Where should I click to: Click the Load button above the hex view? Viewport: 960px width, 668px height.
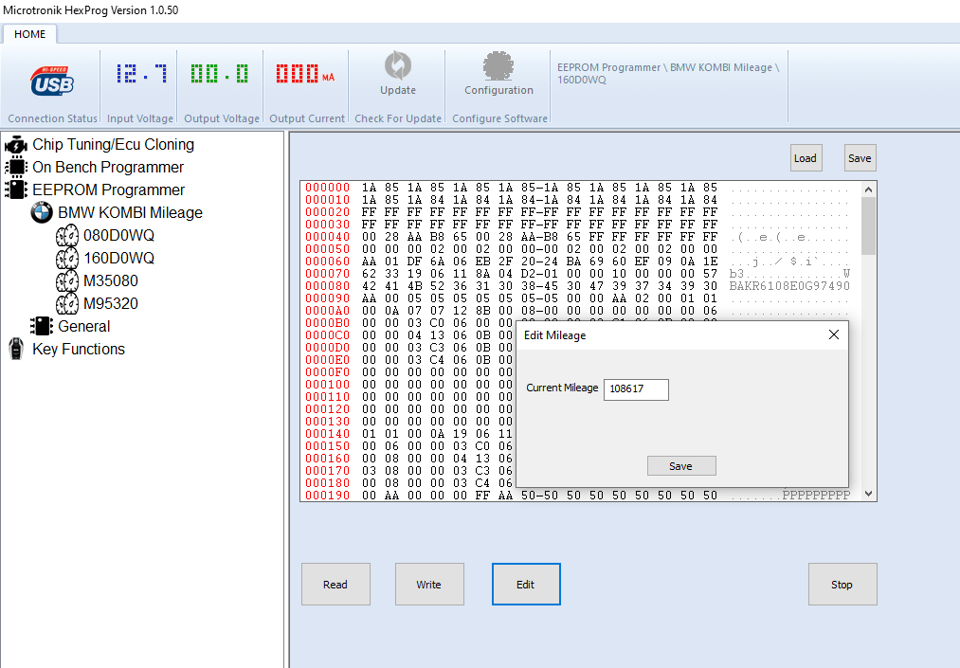[x=806, y=158]
